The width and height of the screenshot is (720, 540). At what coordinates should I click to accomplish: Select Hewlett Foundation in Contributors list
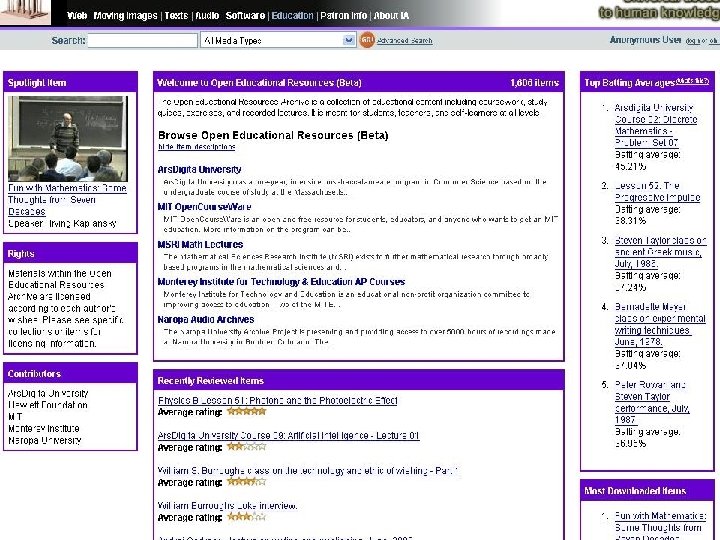point(48,405)
